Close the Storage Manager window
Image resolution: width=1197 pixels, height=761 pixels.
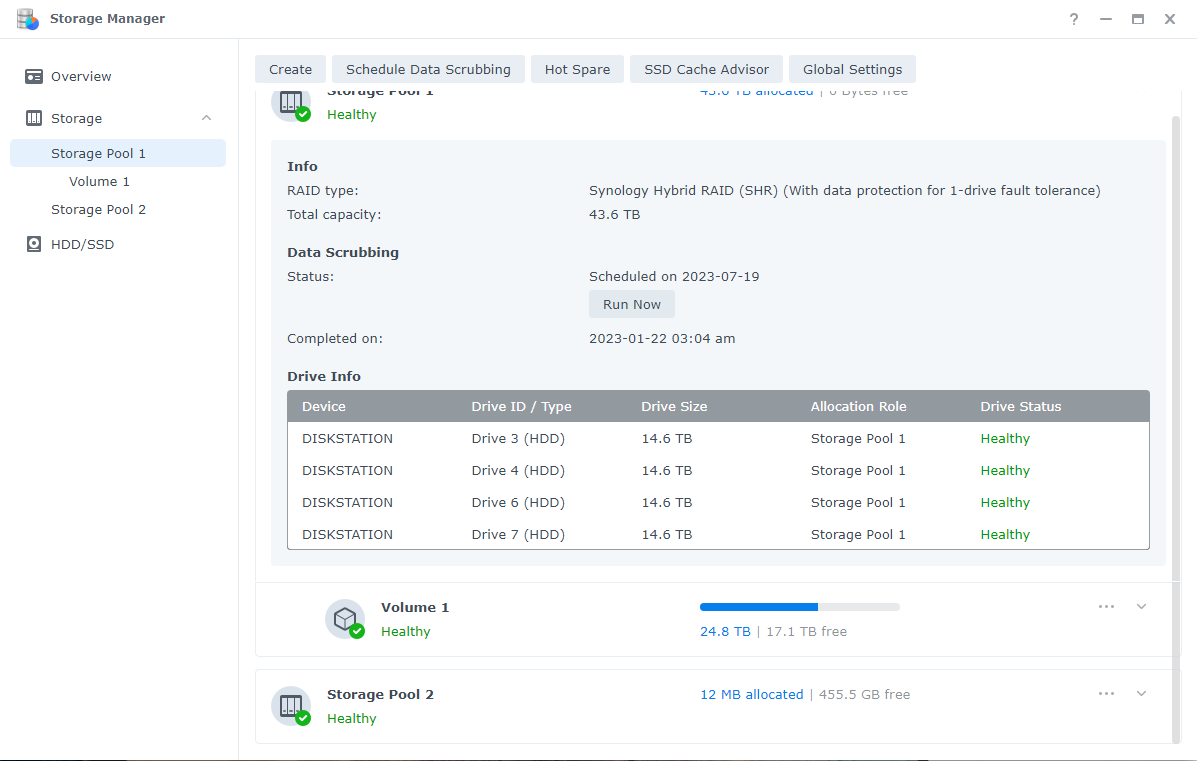[x=1170, y=19]
